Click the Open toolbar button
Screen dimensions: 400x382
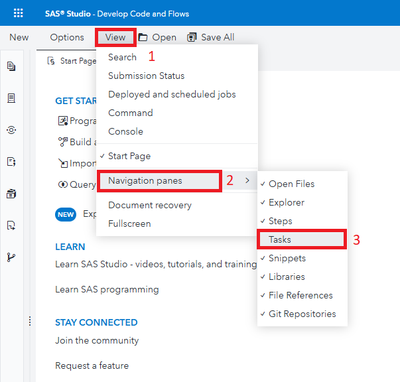point(157,37)
